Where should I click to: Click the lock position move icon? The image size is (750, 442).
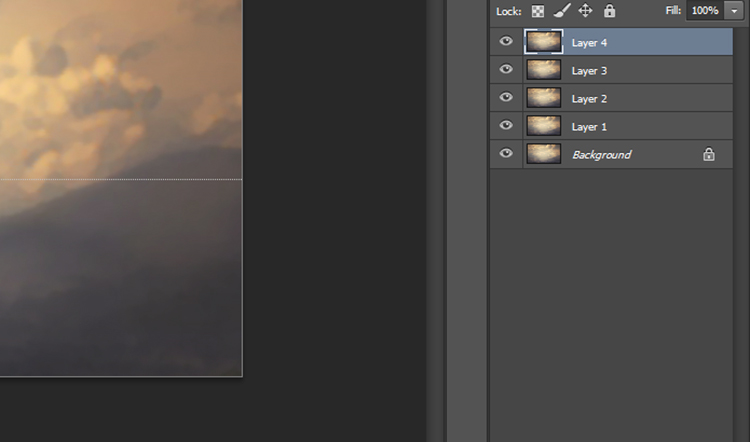click(585, 11)
